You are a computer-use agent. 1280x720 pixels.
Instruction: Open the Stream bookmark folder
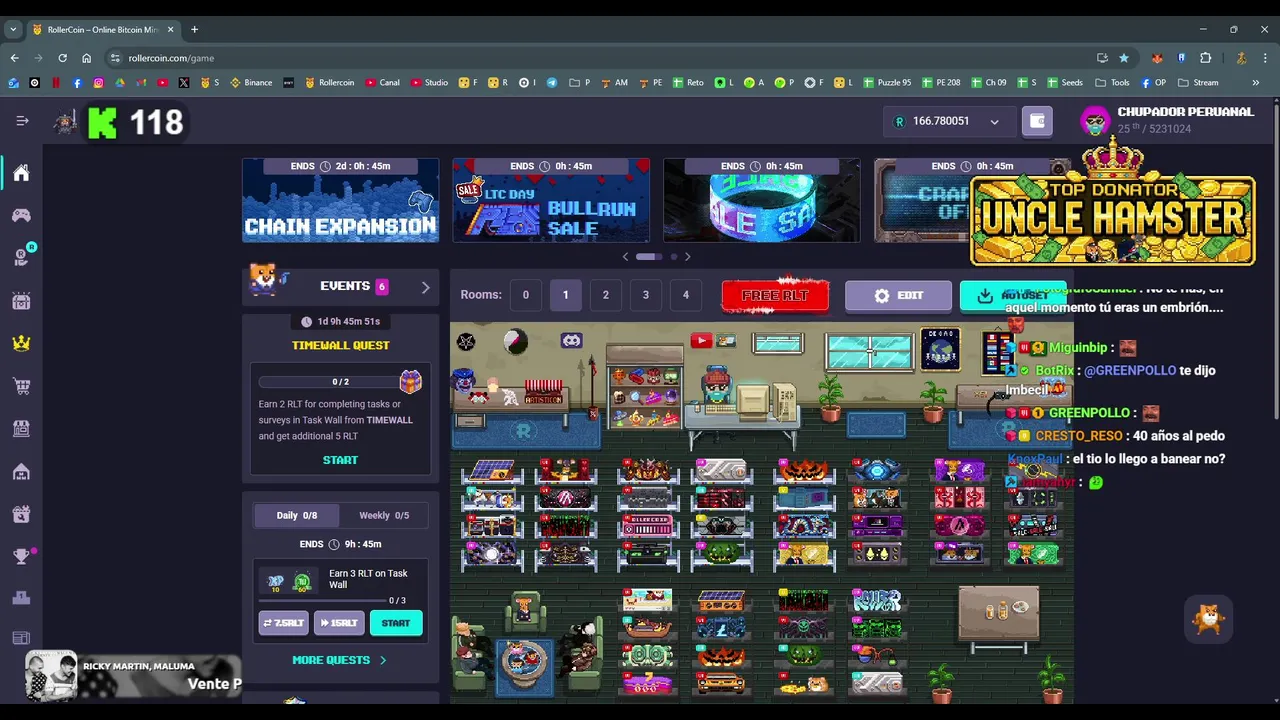click(1198, 82)
